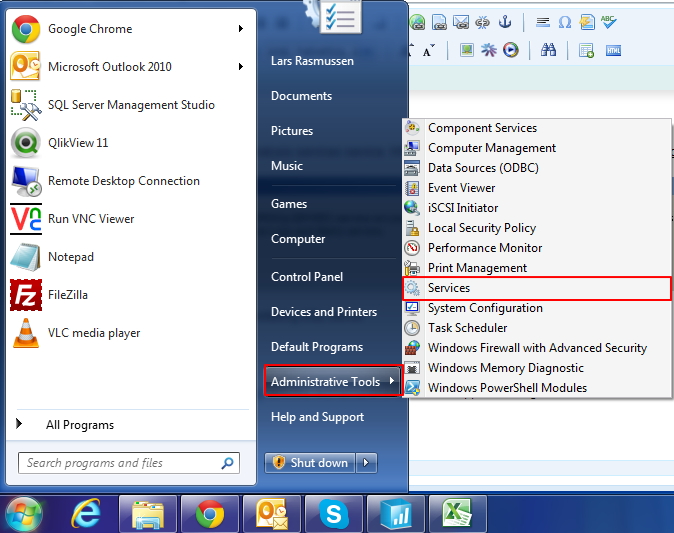Screen dimensions: 674x533
Task: Open Control Panel
Action: pyautogui.click(x=307, y=277)
